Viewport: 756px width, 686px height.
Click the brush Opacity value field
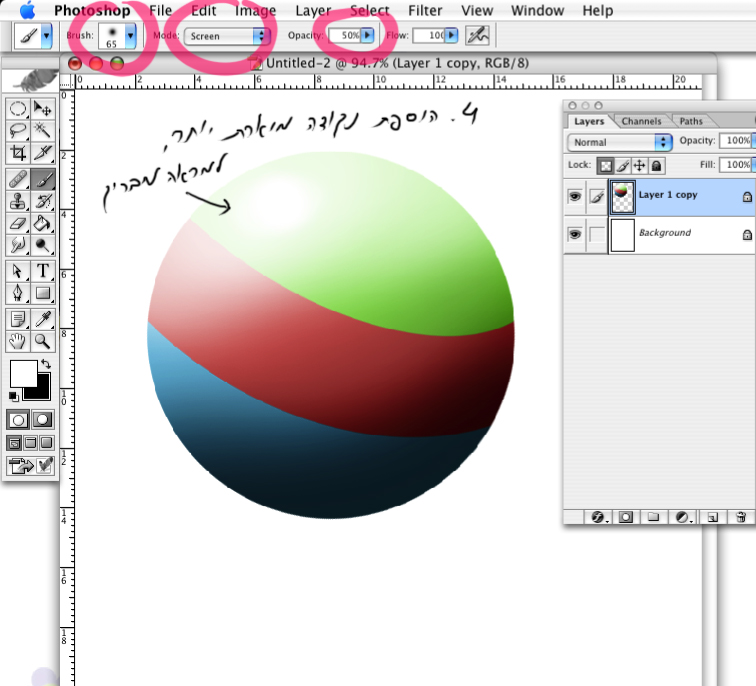(344, 35)
